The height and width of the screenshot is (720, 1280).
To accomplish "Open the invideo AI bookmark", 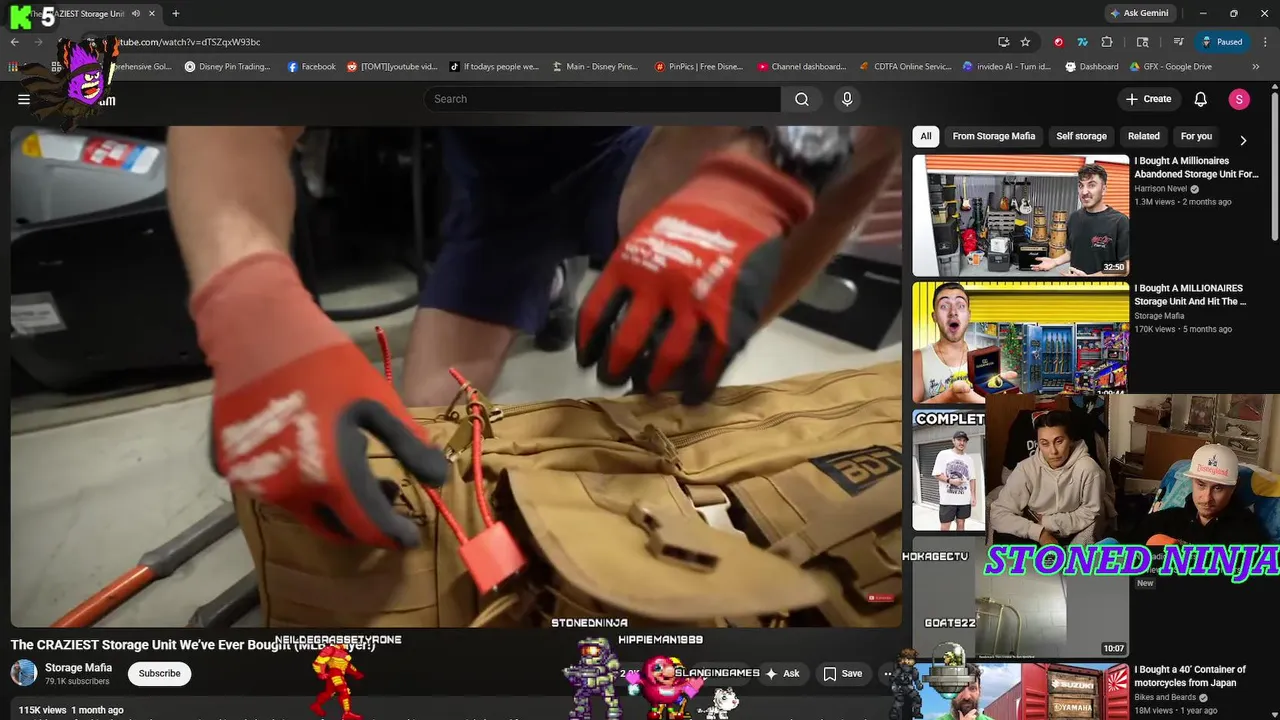I will pyautogui.click(x=1006, y=67).
